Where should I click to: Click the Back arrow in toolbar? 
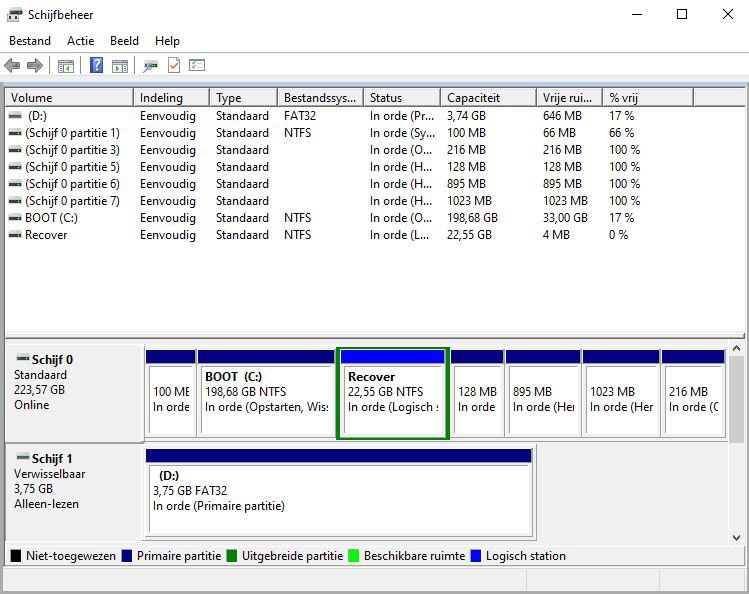[x=12, y=66]
